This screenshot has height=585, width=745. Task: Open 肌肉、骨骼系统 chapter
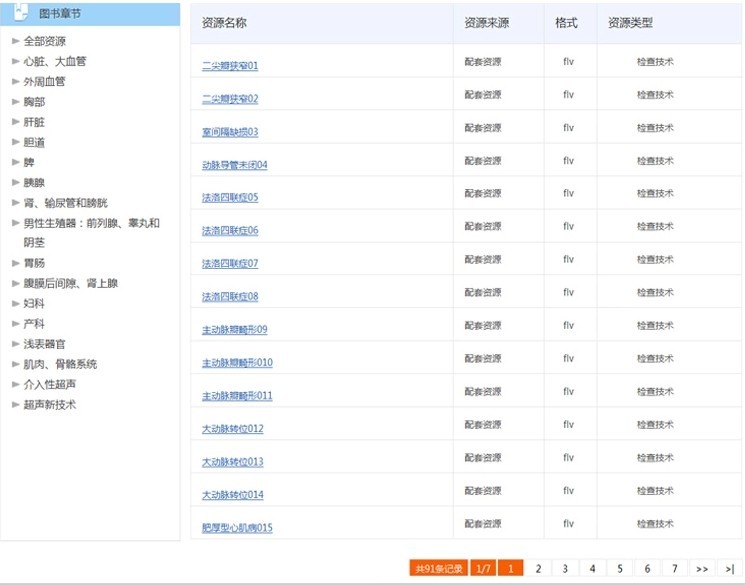point(60,364)
